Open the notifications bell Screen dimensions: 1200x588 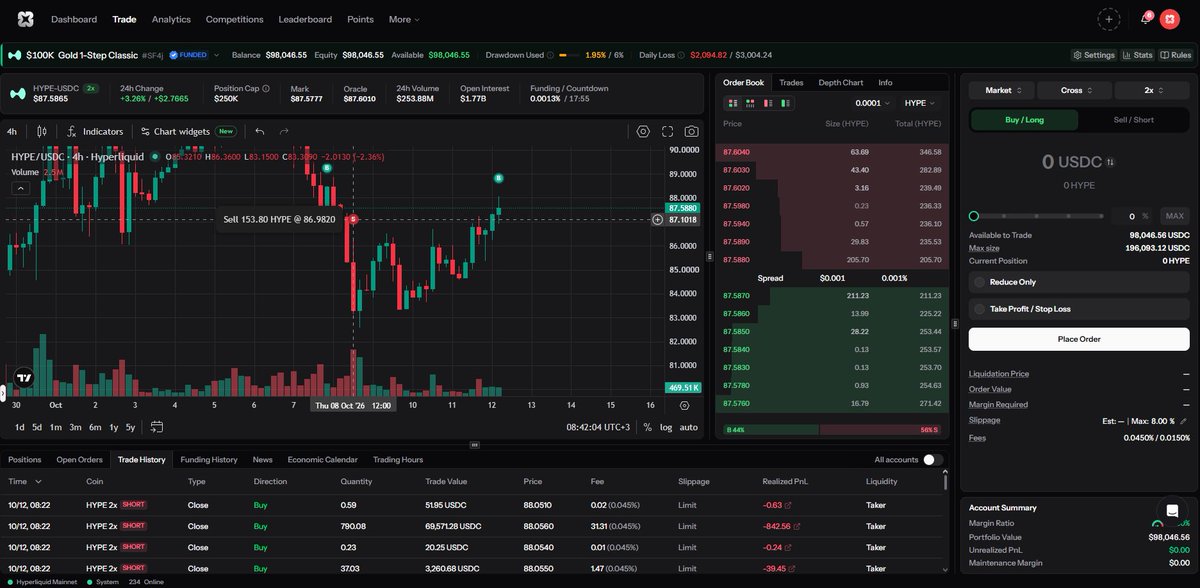click(x=1144, y=19)
